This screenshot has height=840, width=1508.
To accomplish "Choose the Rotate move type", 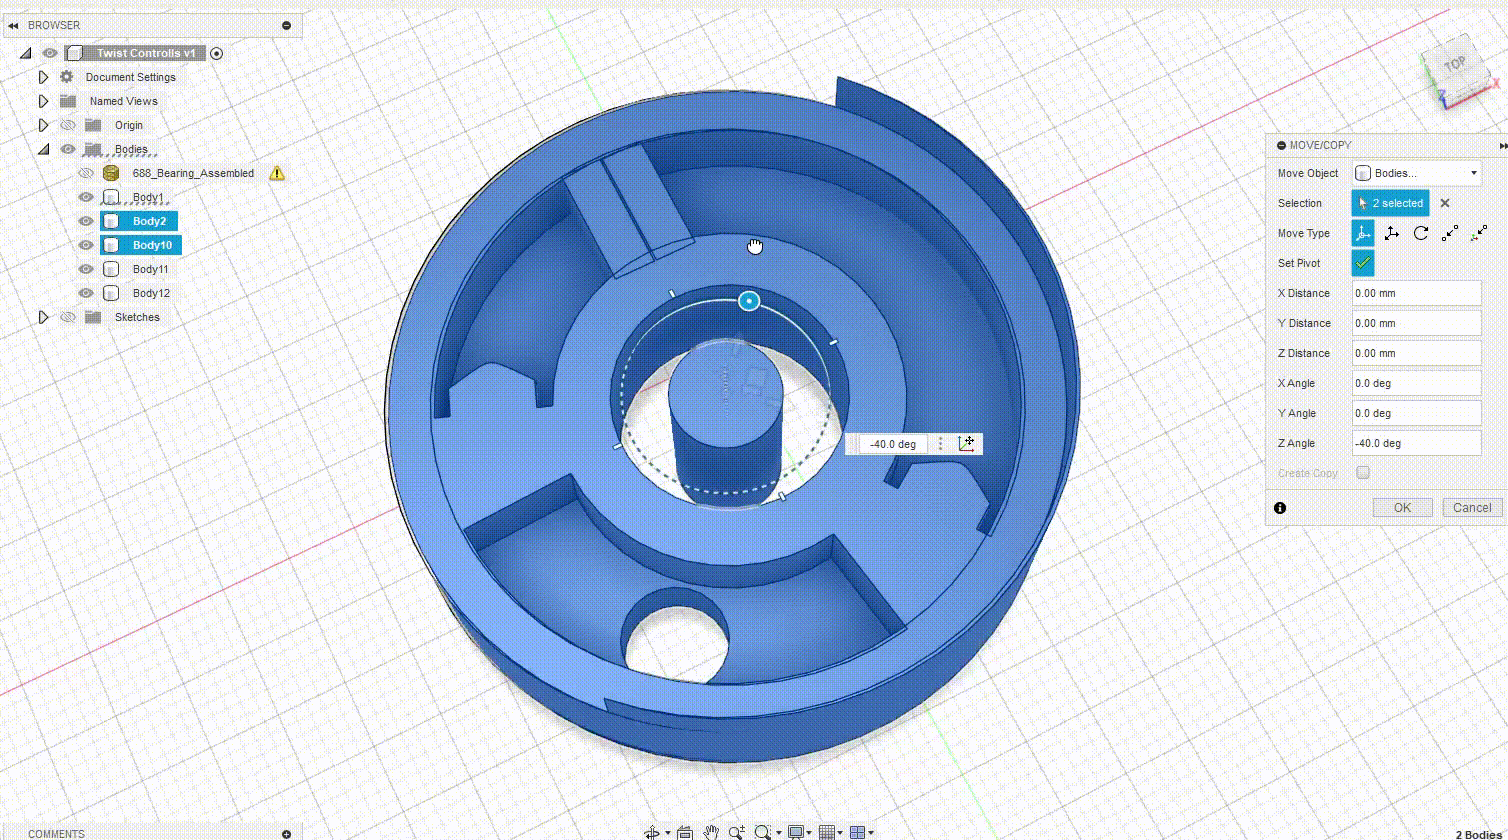I will click(x=1420, y=233).
